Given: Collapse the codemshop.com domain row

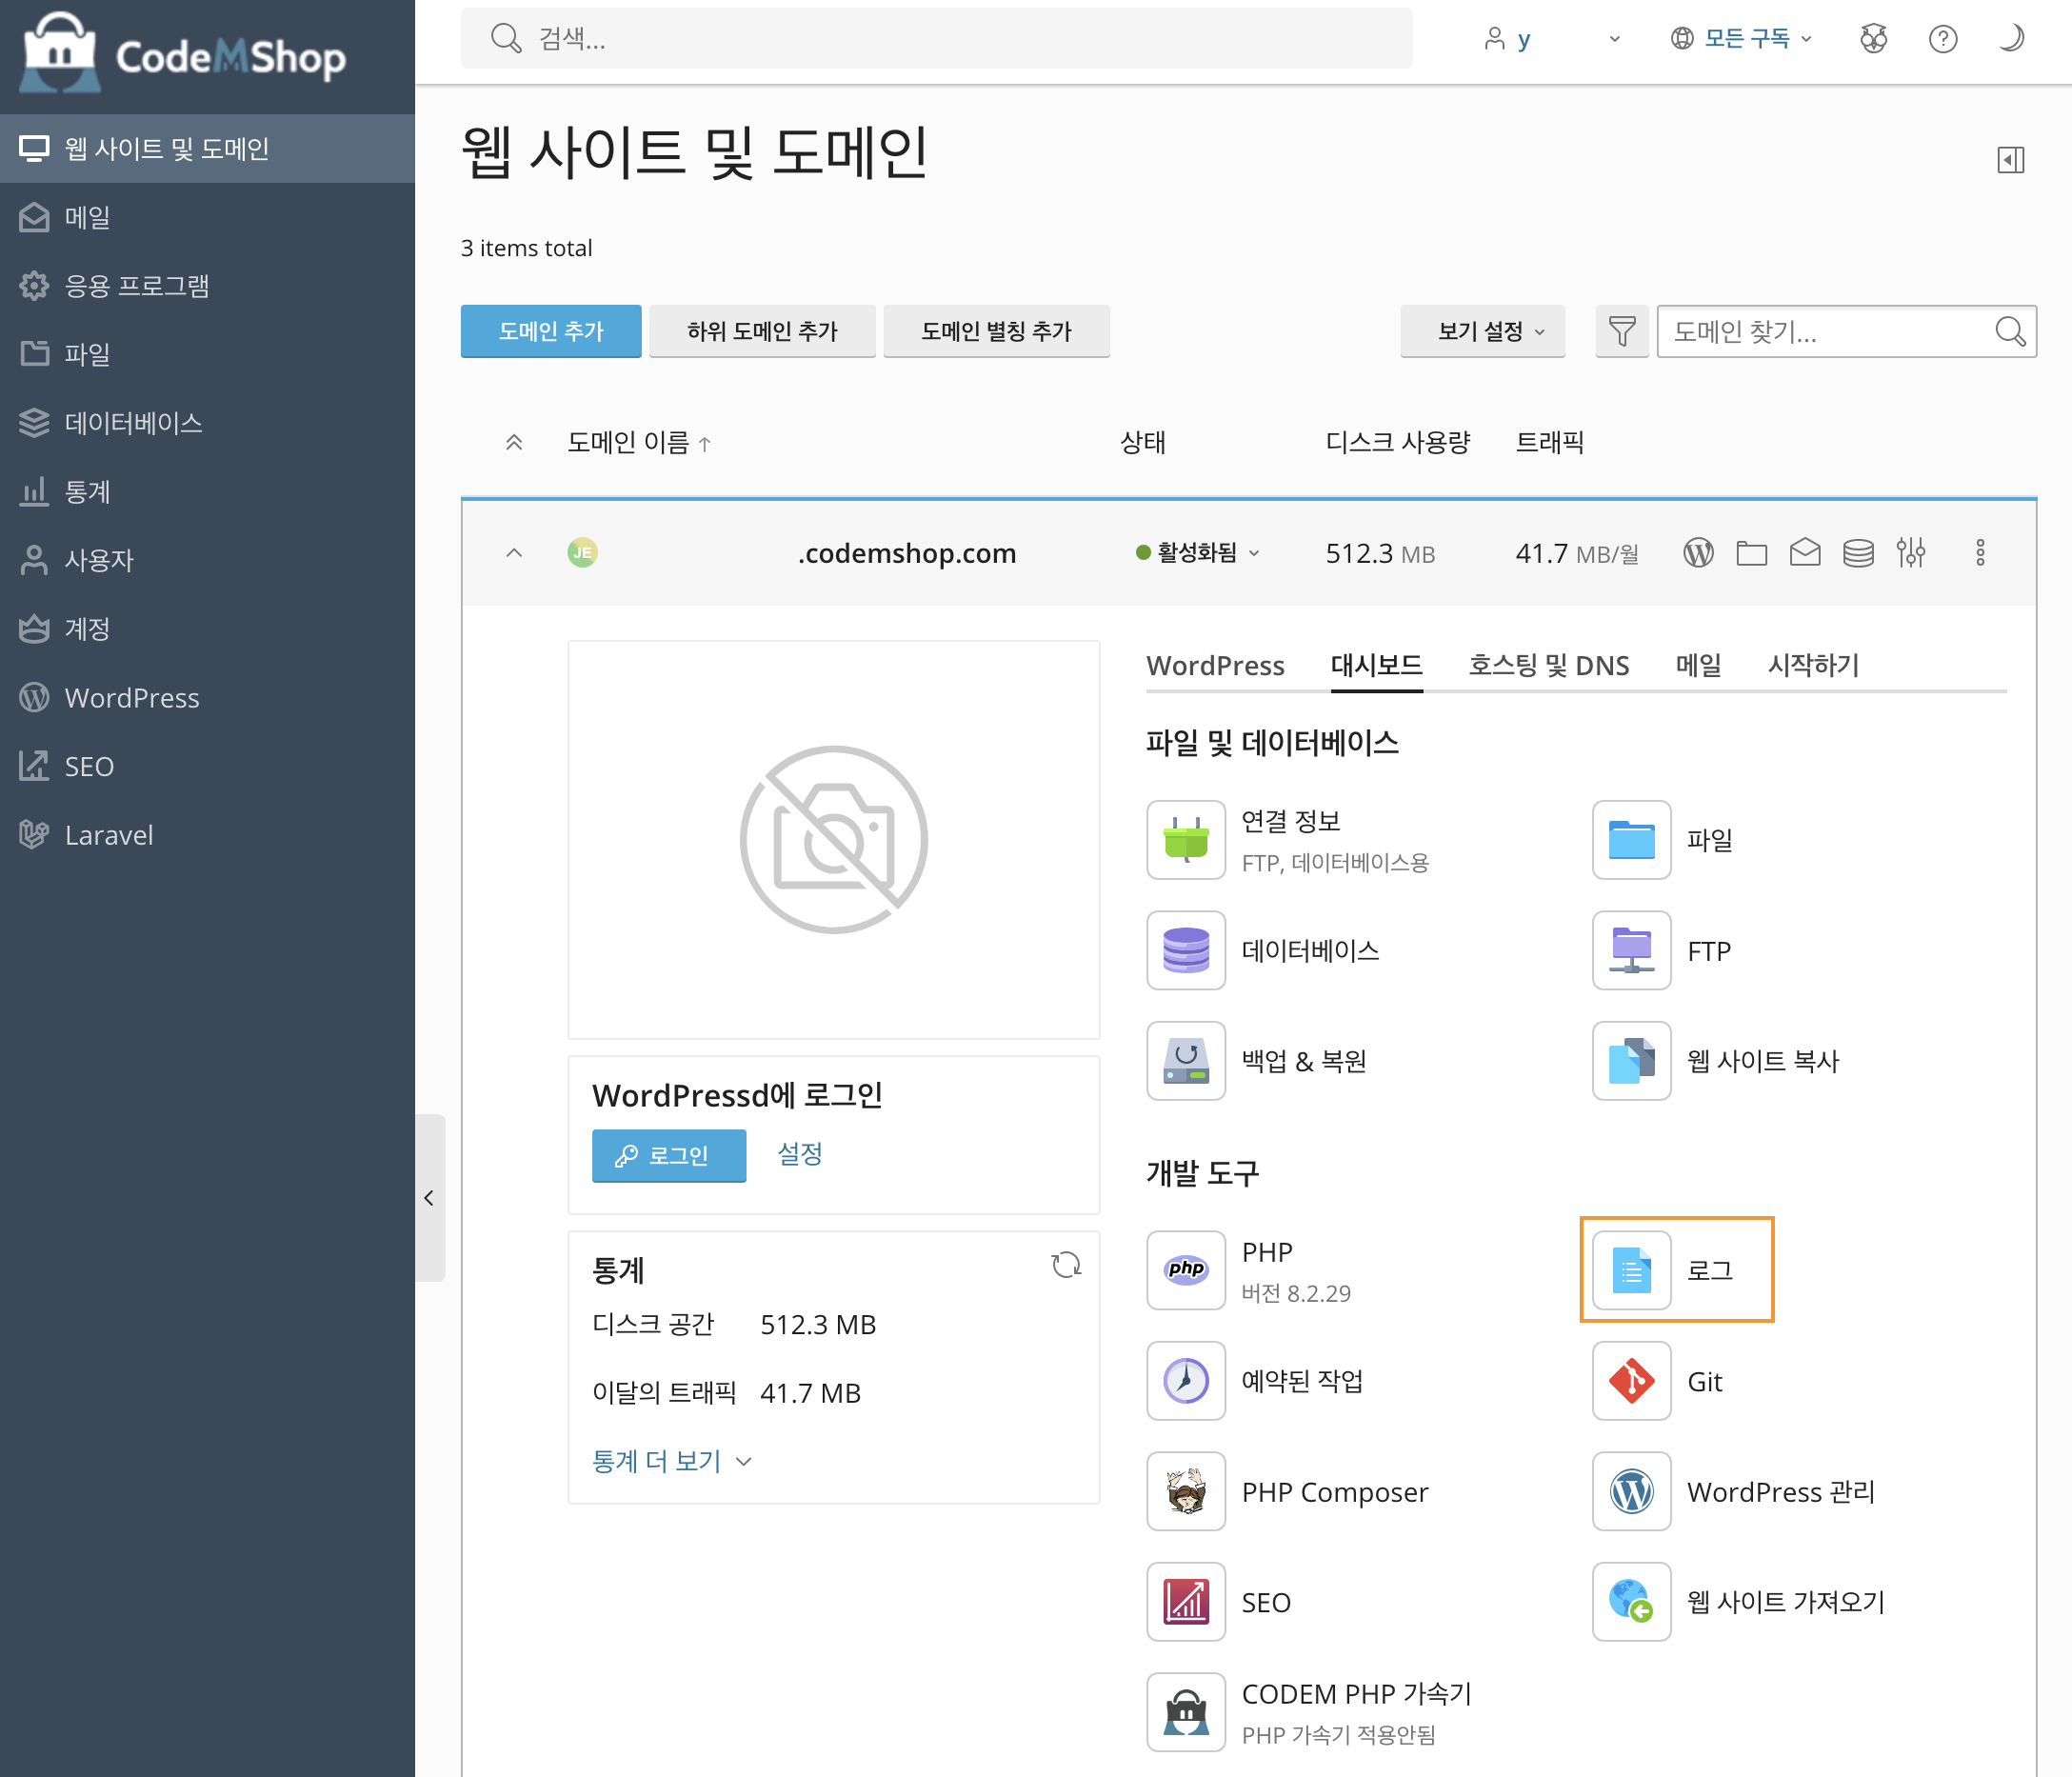Looking at the screenshot, I should (x=514, y=553).
